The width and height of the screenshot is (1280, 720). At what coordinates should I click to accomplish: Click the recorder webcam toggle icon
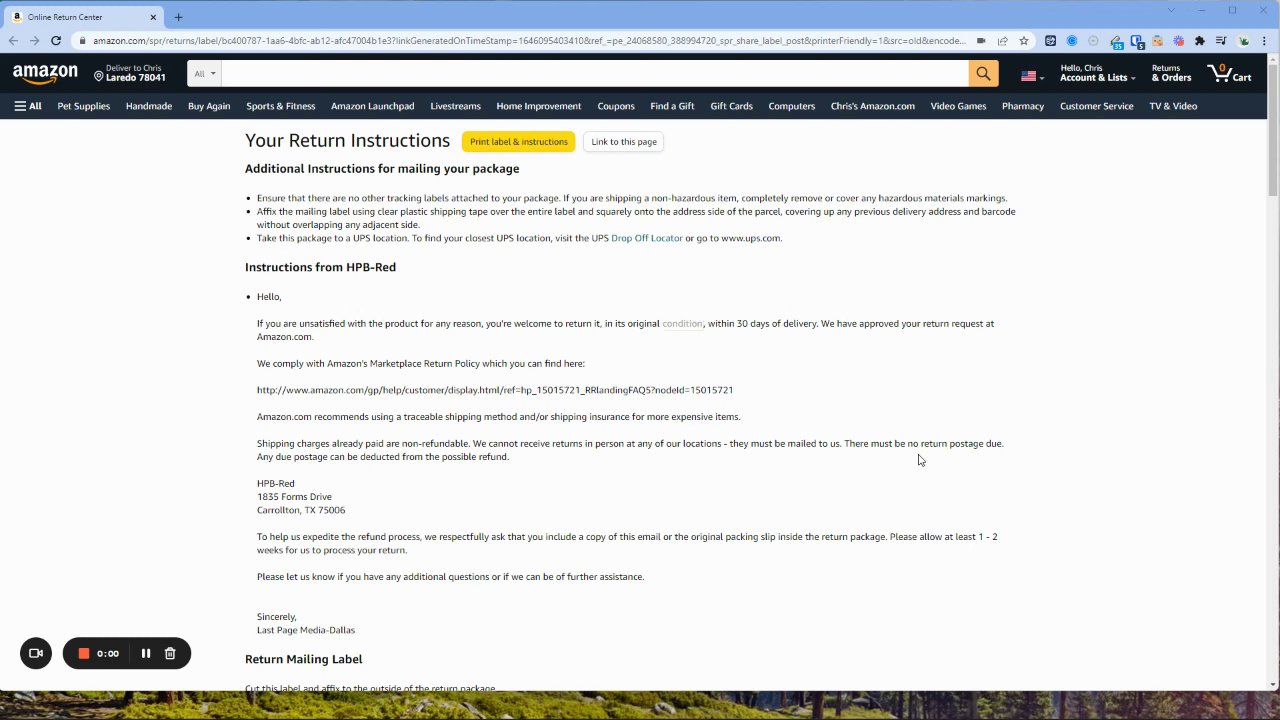[x=36, y=653]
